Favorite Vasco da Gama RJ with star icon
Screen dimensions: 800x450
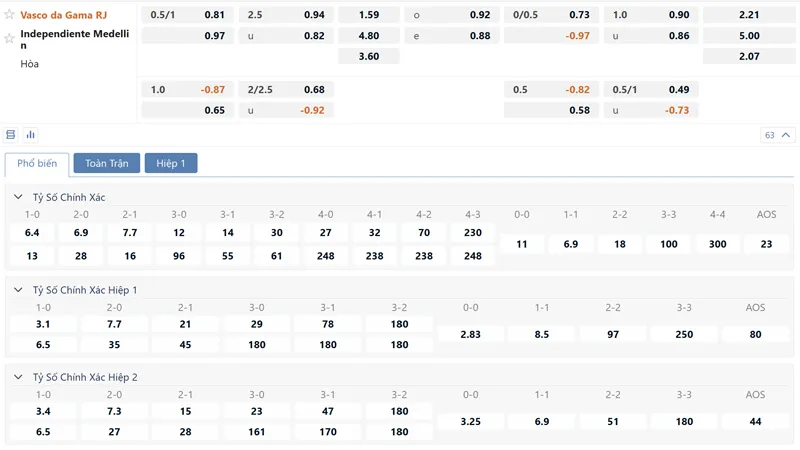pos(9,14)
